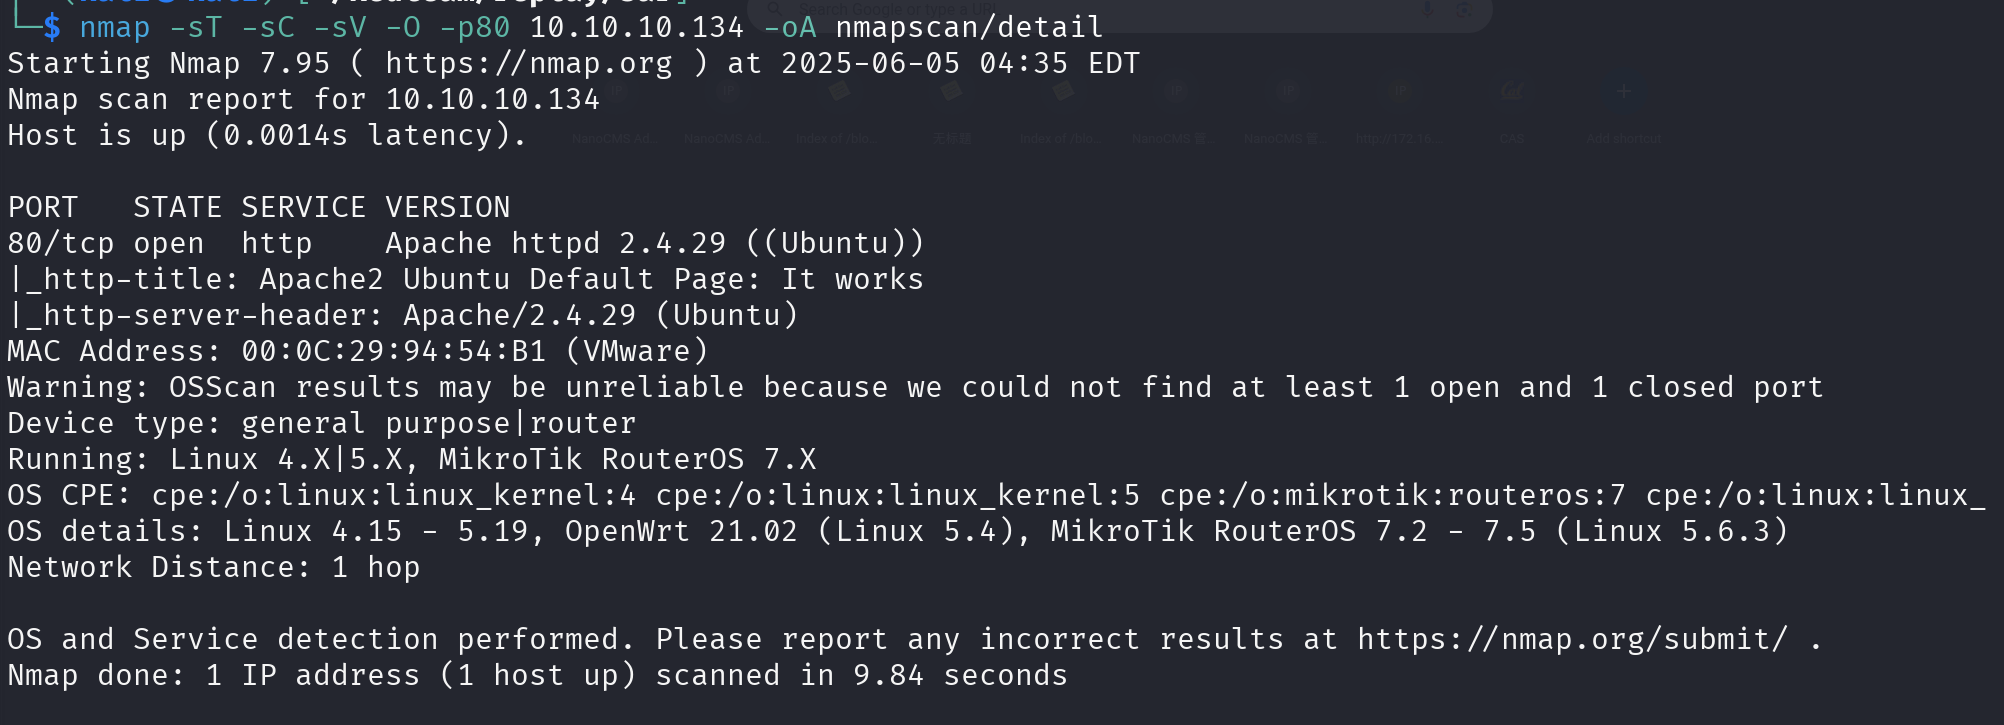Click the magnifier icon in search box
2004x725 pixels.
click(773, 10)
